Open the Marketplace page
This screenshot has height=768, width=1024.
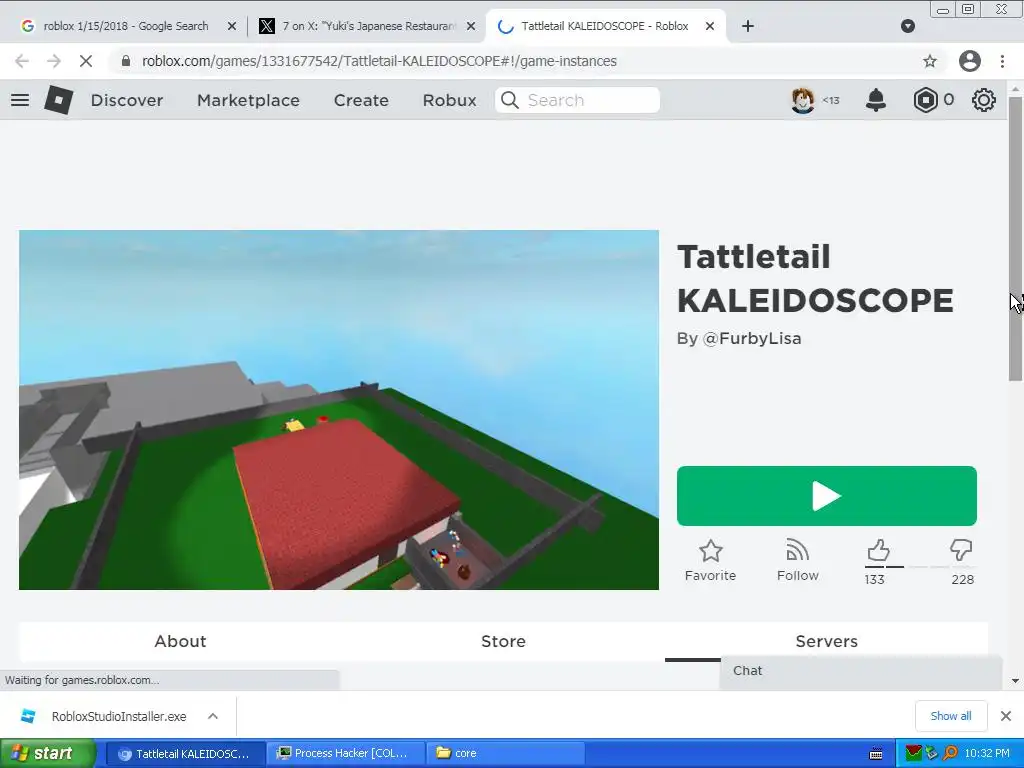pos(248,100)
